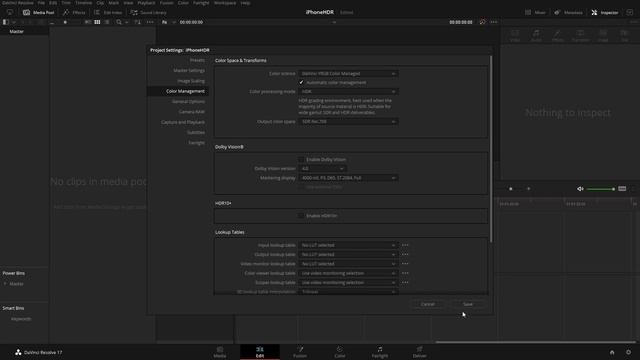Viewport: 640px width, 360px height.
Task: Mute audio with the speaker icon
Action: pos(580,189)
